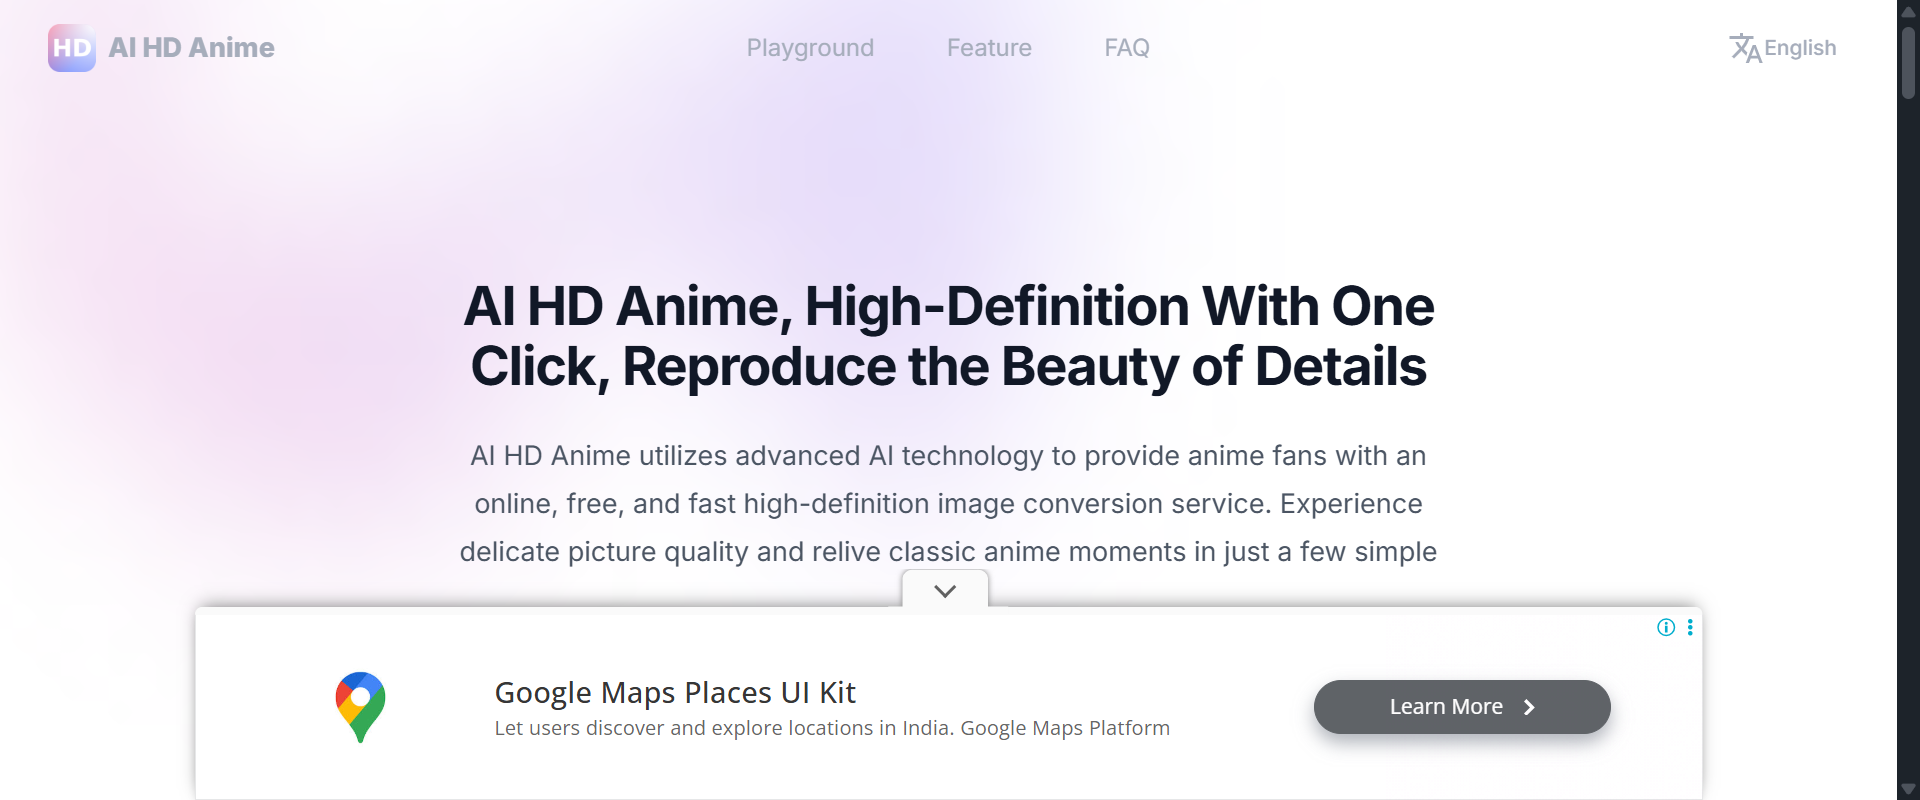Viewport: 1920px width, 800px height.
Task: Click the ad info icon
Action: point(1666,627)
